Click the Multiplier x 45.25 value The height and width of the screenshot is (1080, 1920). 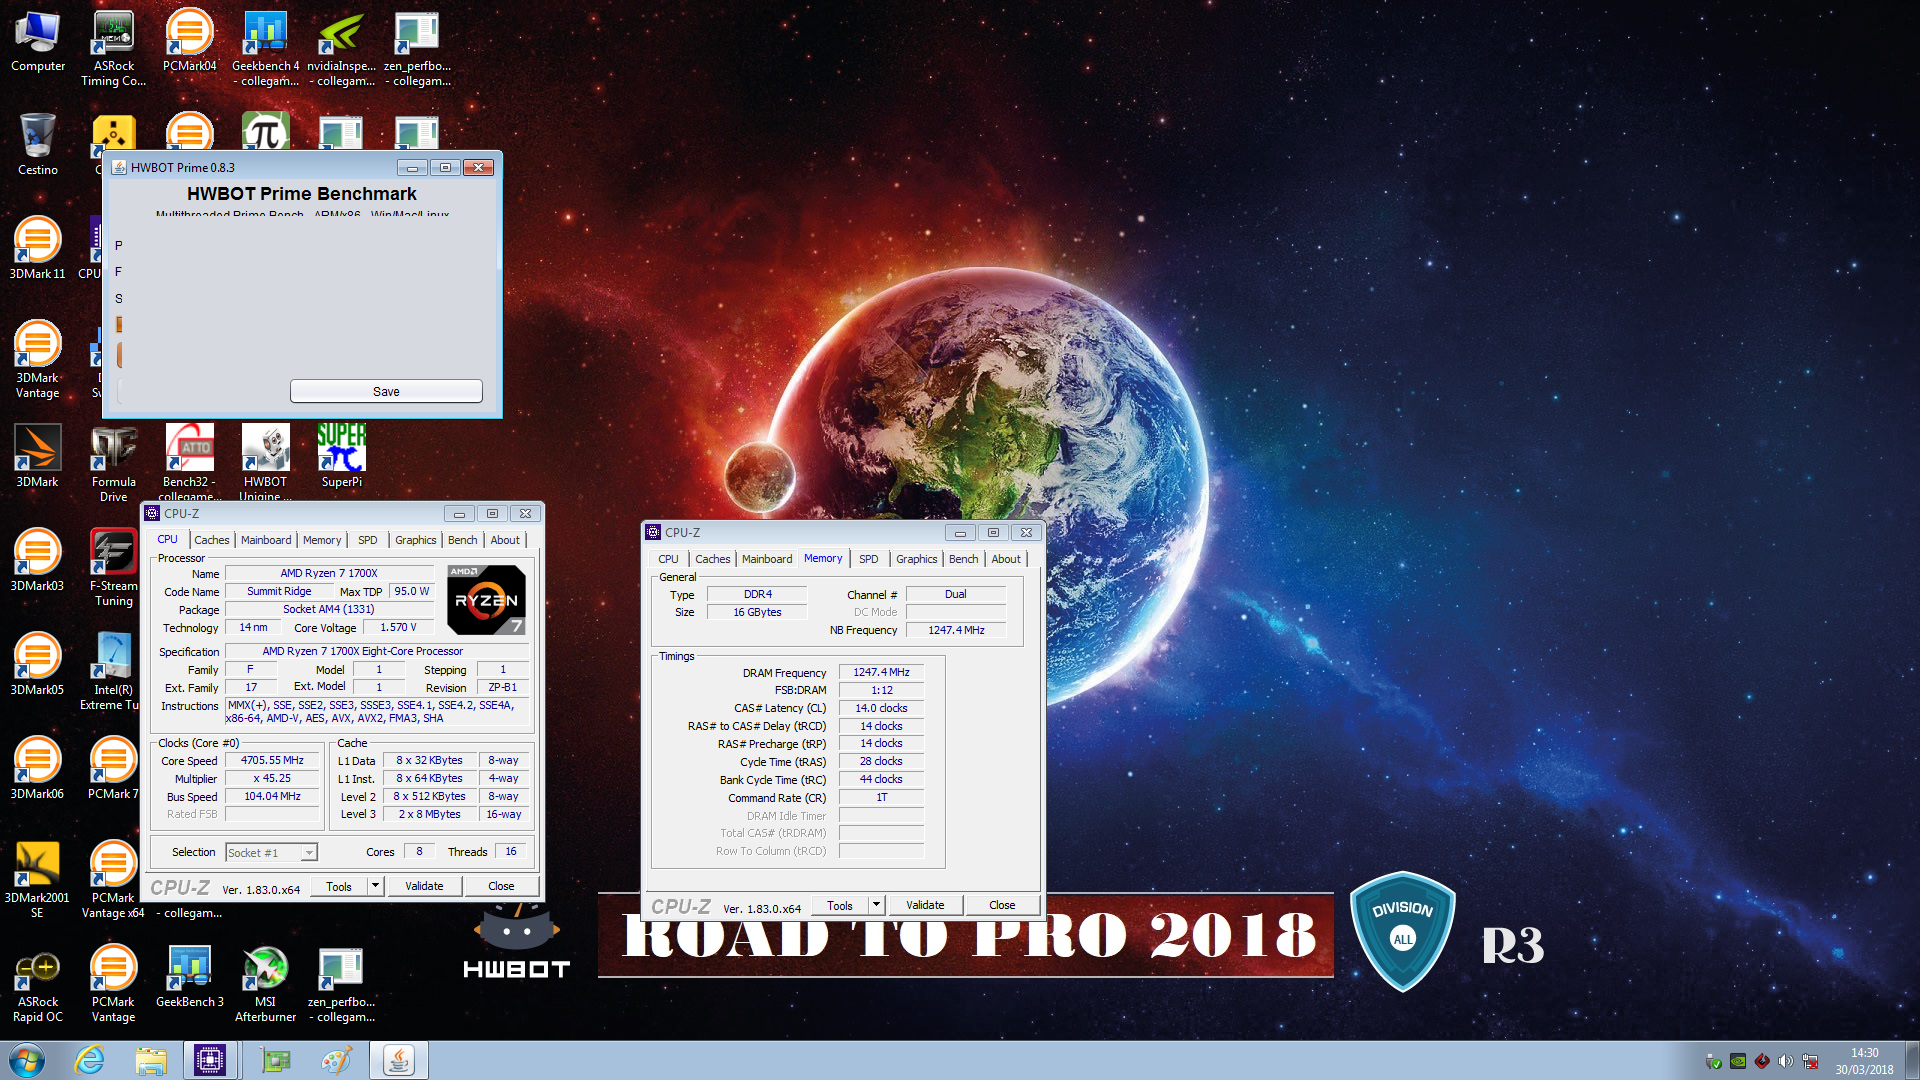(272, 779)
